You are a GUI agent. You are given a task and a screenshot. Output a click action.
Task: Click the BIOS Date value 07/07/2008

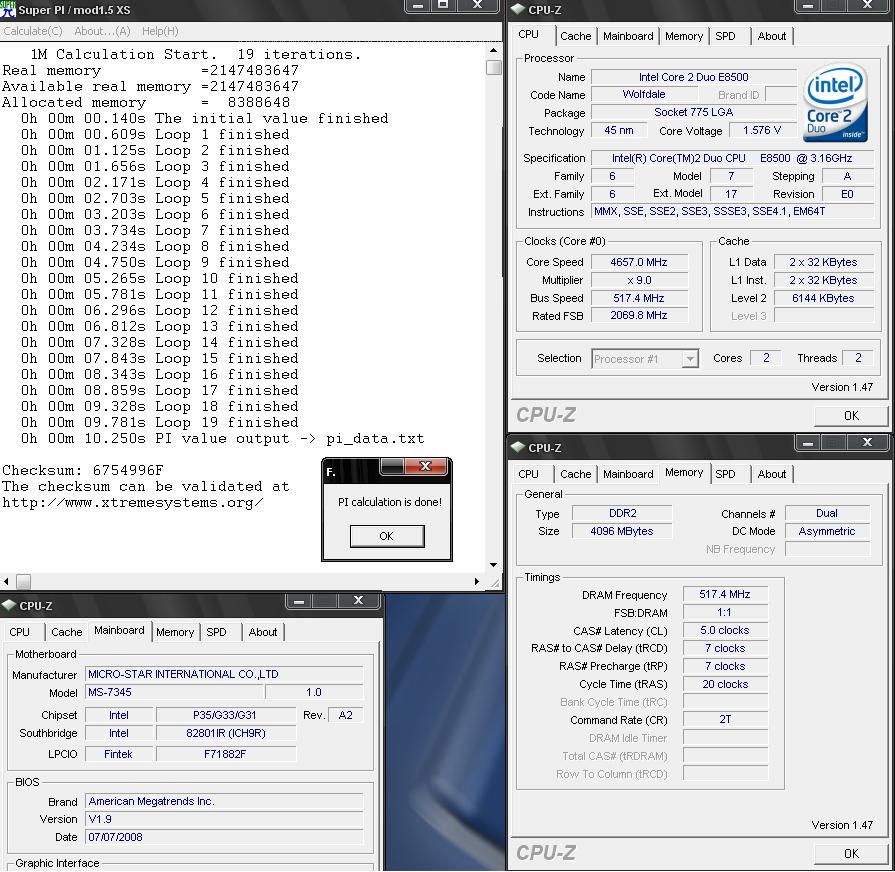[x=224, y=837]
